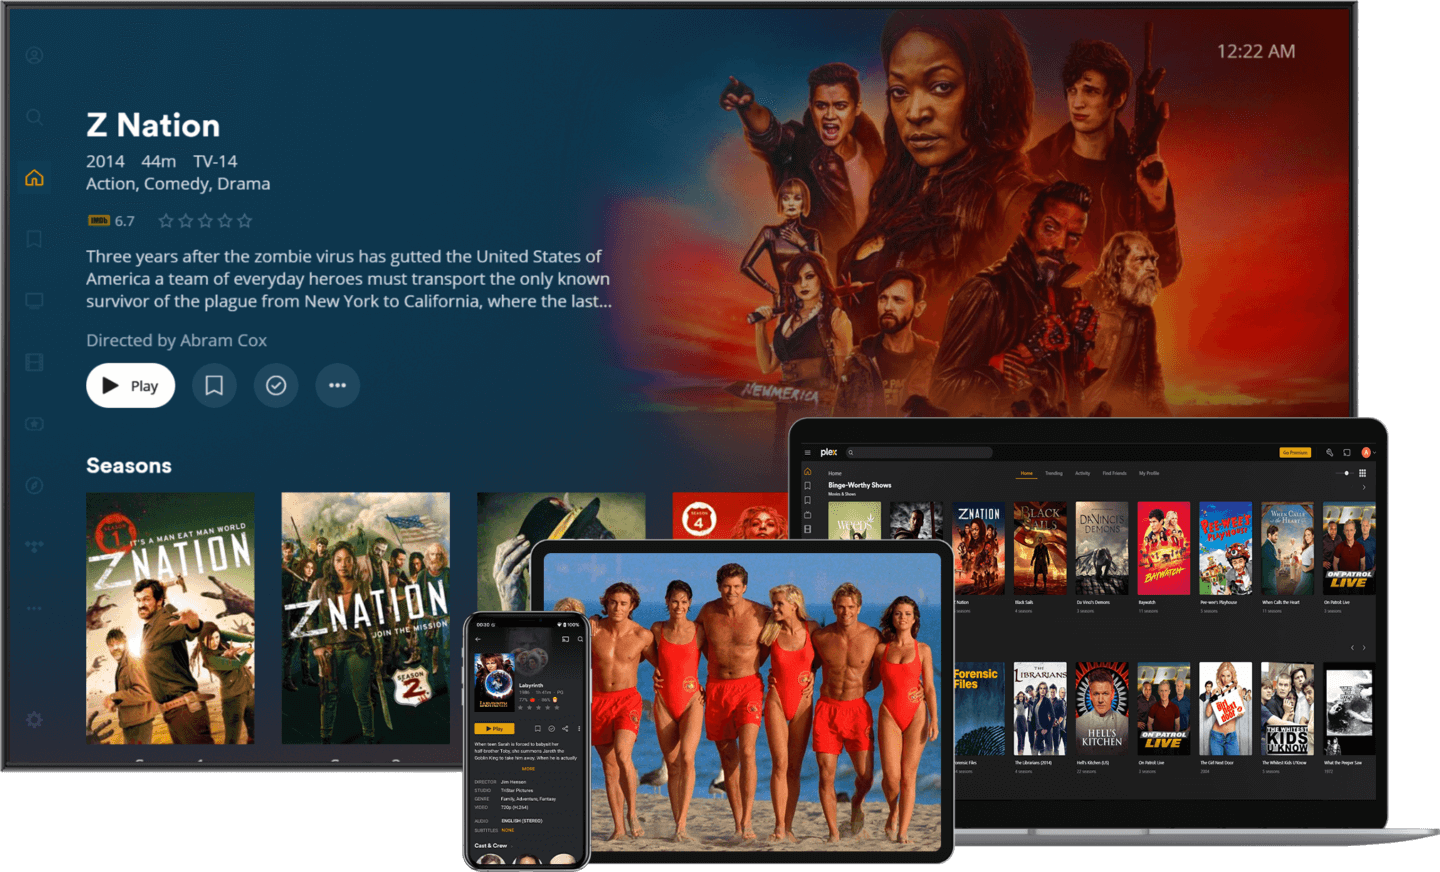
Task: Open more options for Z Nation
Action: click(x=338, y=385)
